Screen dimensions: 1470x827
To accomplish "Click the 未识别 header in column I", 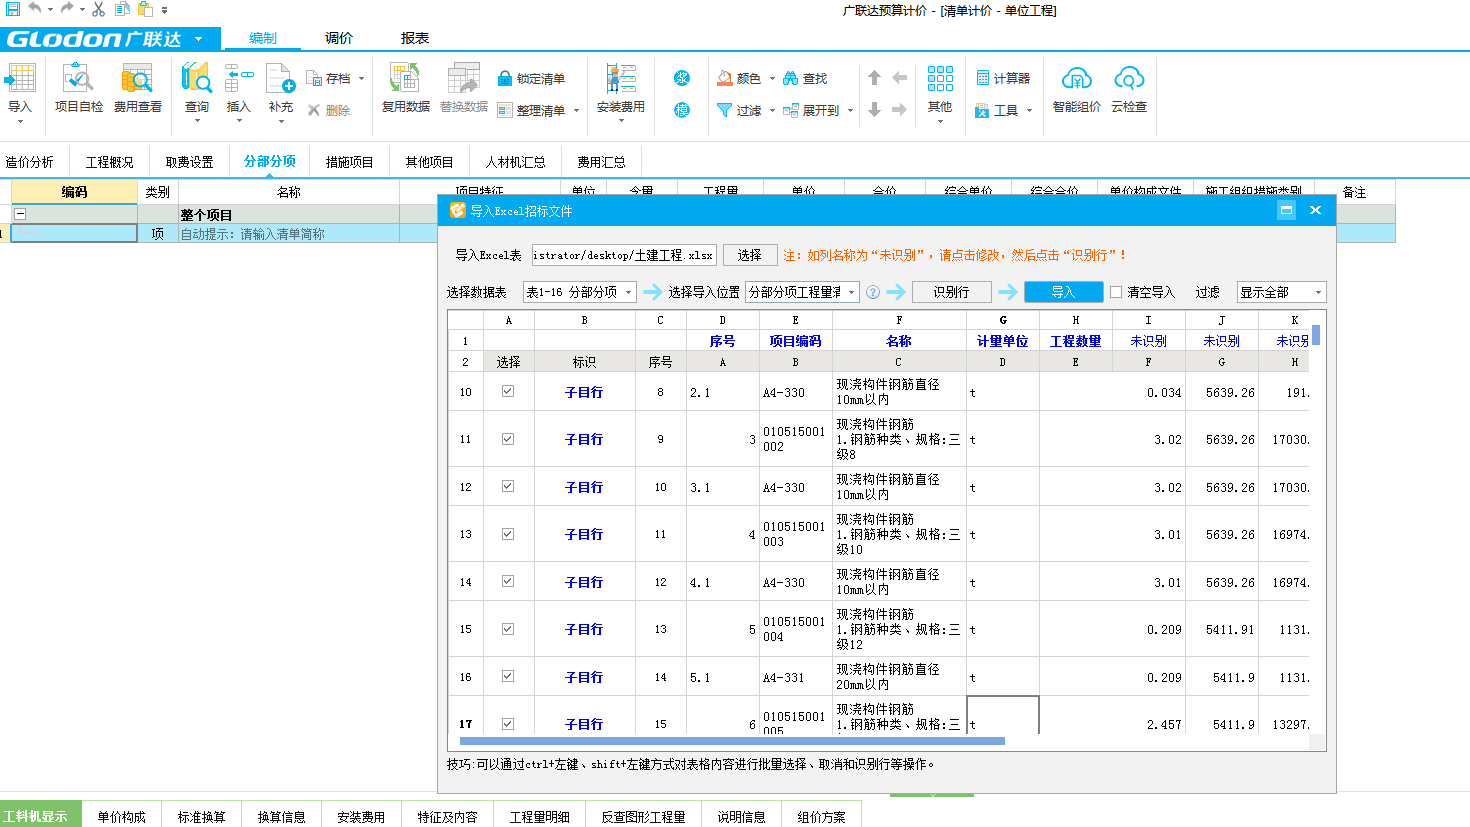I will (x=1148, y=341).
